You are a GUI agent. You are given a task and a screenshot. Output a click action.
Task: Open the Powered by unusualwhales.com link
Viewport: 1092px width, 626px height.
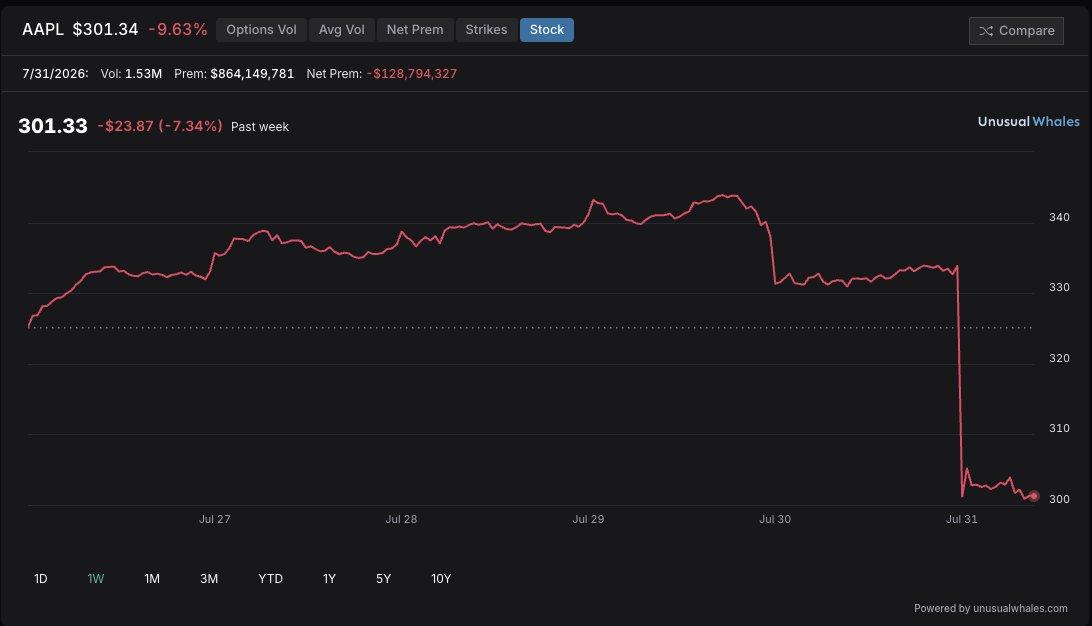(x=990, y=609)
